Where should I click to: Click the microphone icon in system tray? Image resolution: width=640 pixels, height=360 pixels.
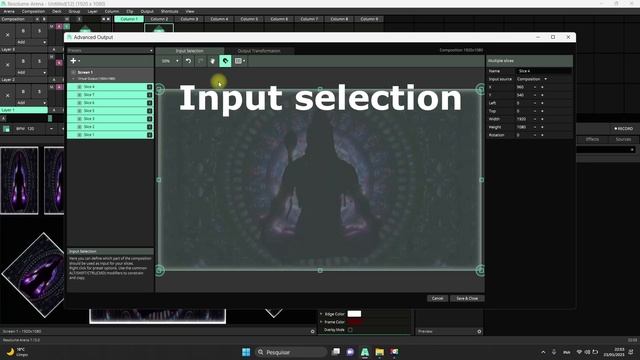(554, 352)
